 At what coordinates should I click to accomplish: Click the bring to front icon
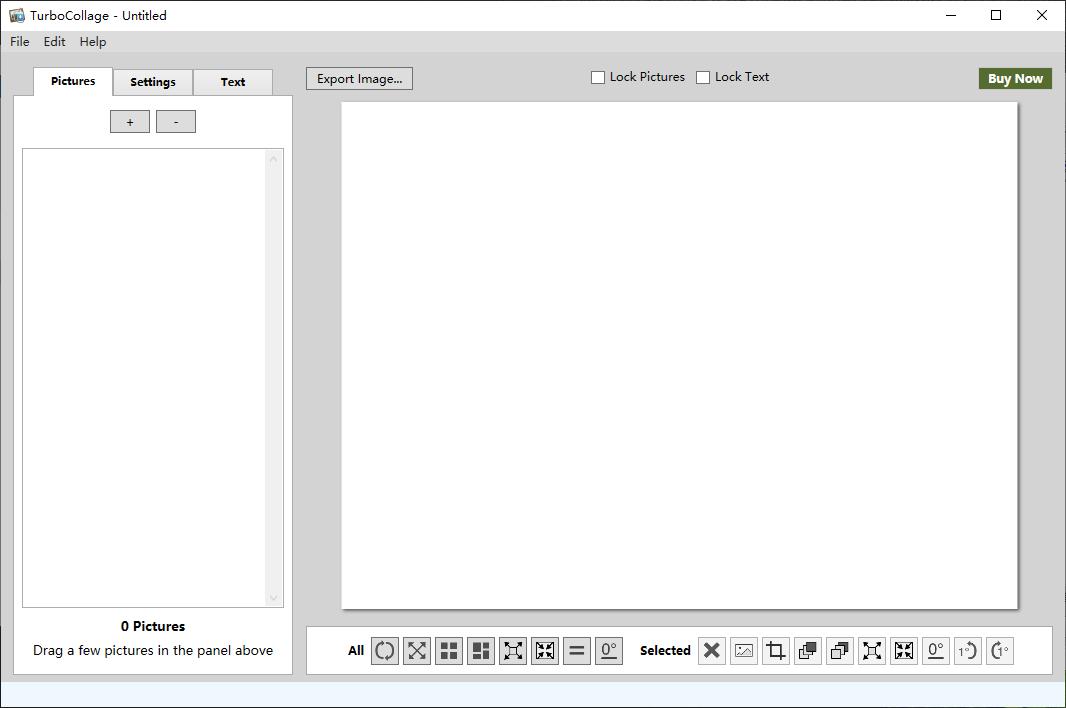coord(808,651)
